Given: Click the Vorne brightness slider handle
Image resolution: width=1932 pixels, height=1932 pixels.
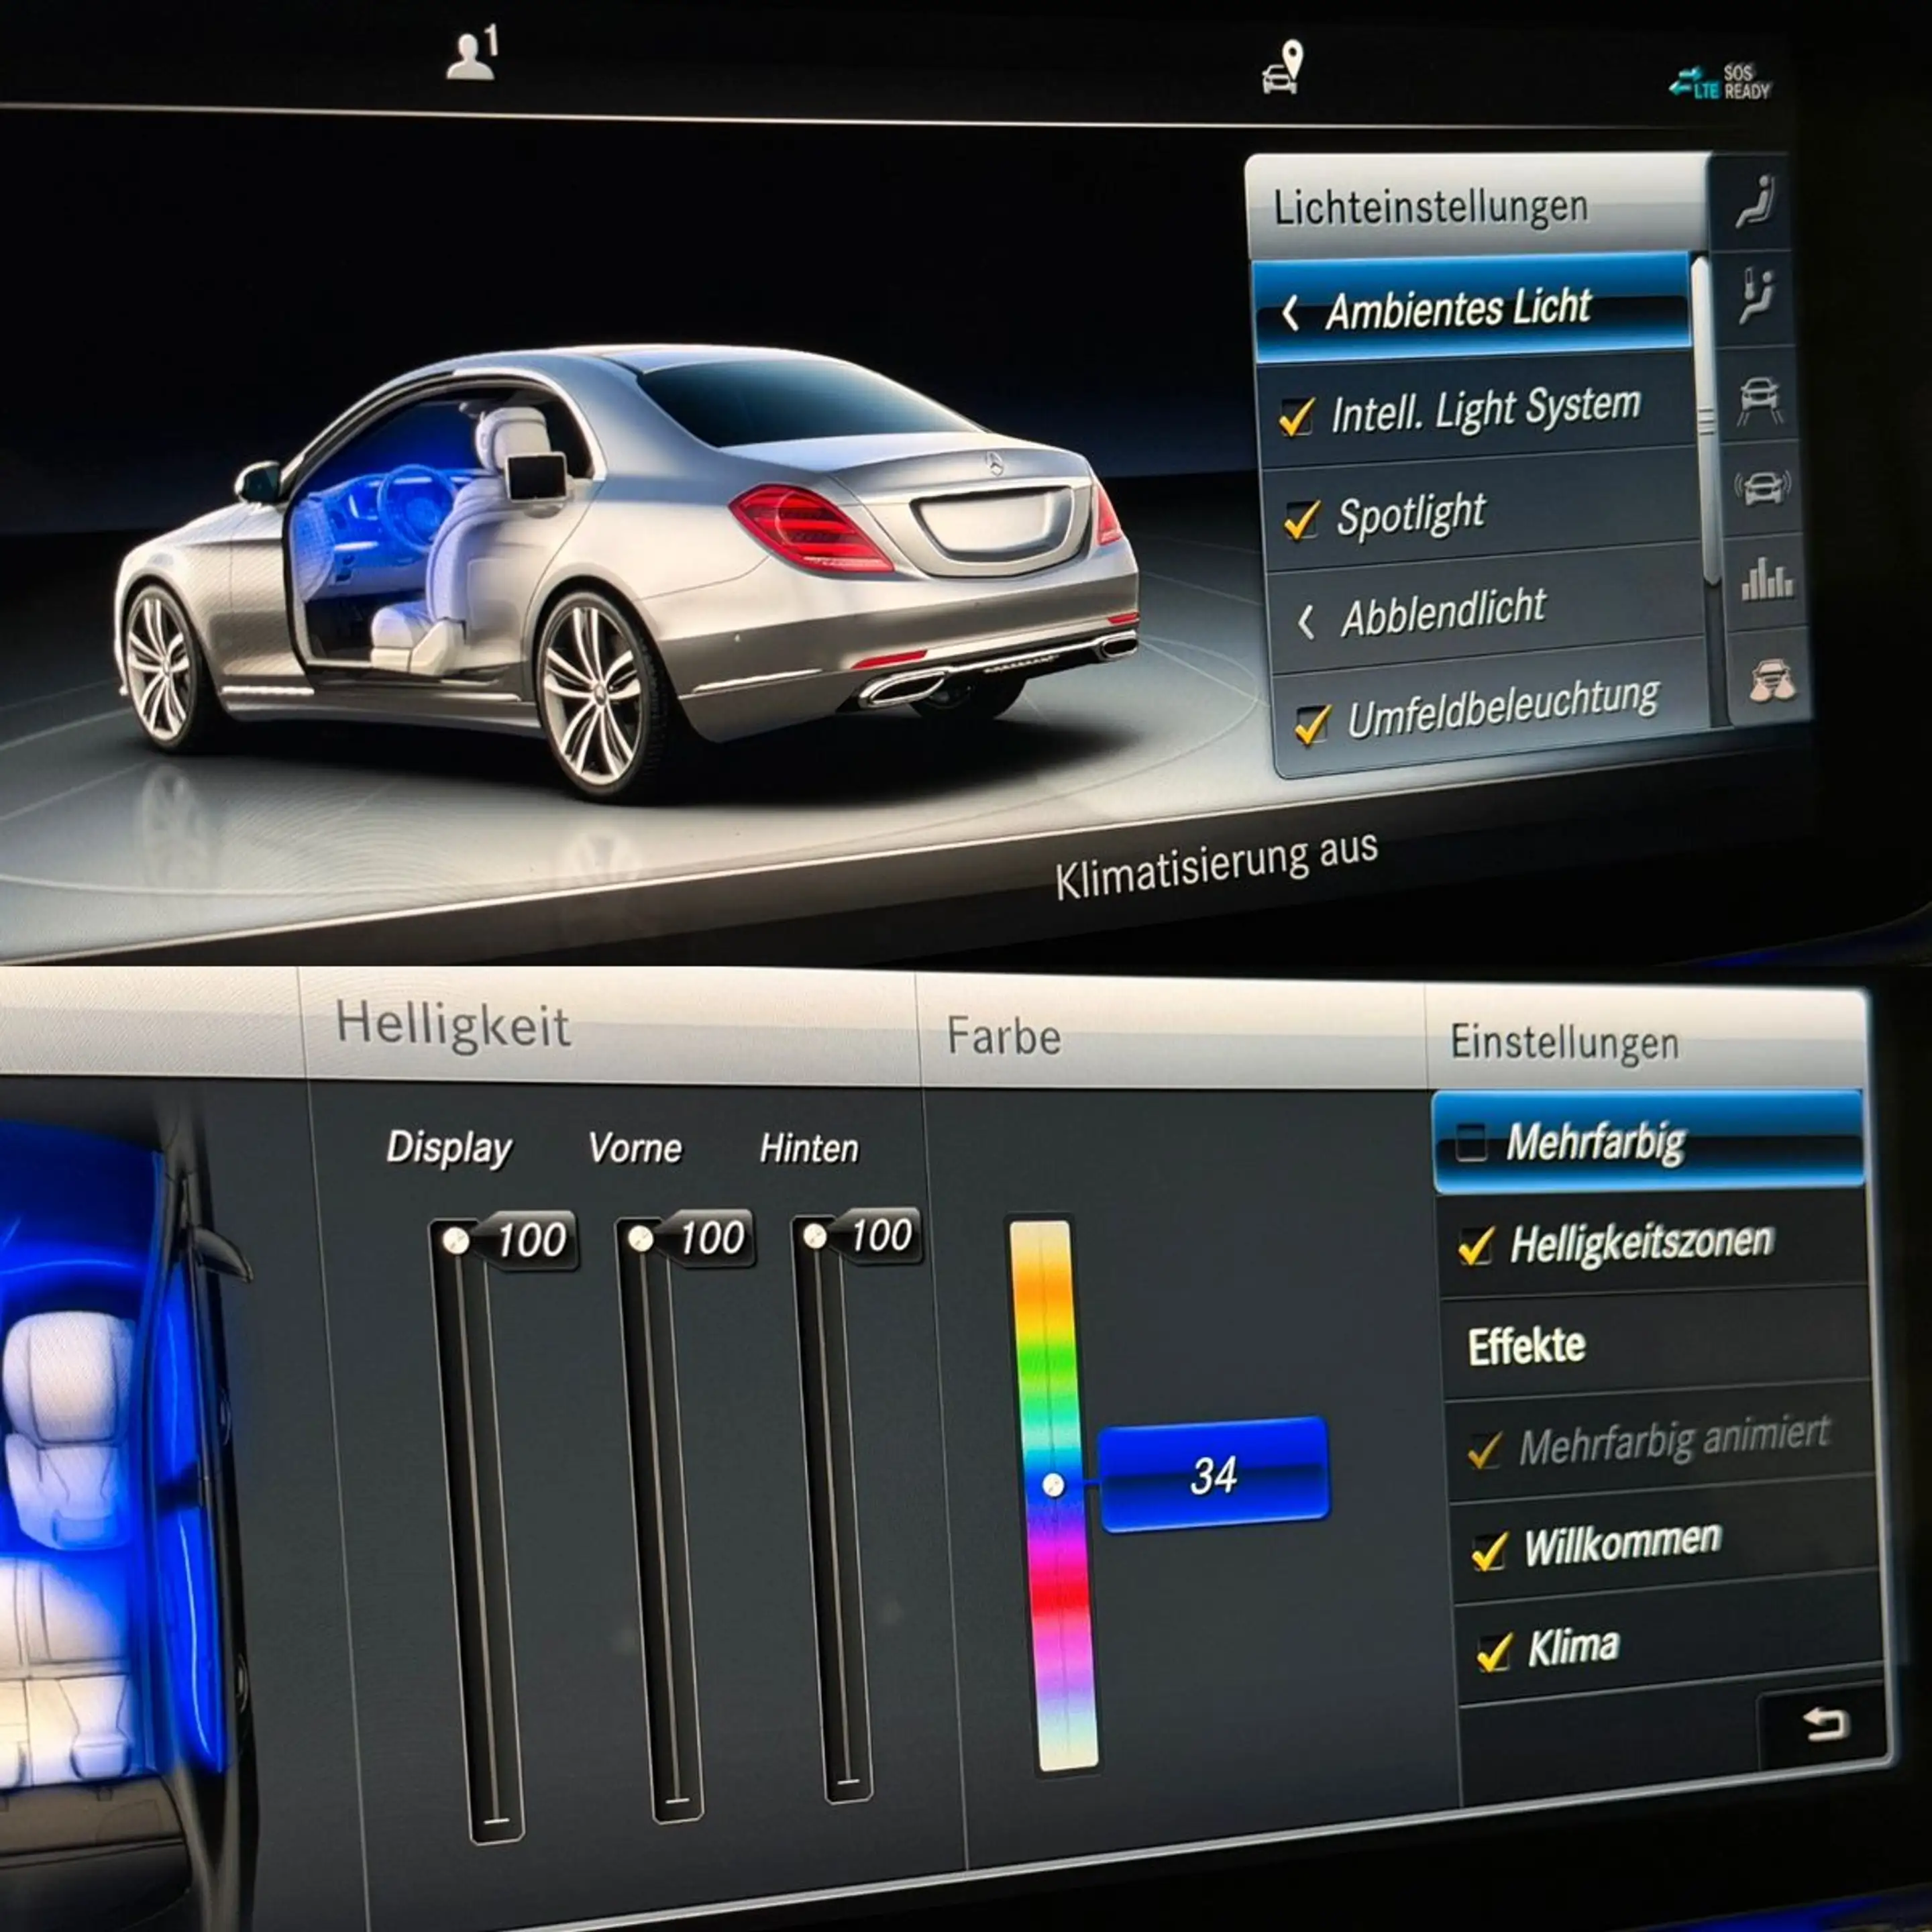Looking at the screenshot, I should 641,1240.
